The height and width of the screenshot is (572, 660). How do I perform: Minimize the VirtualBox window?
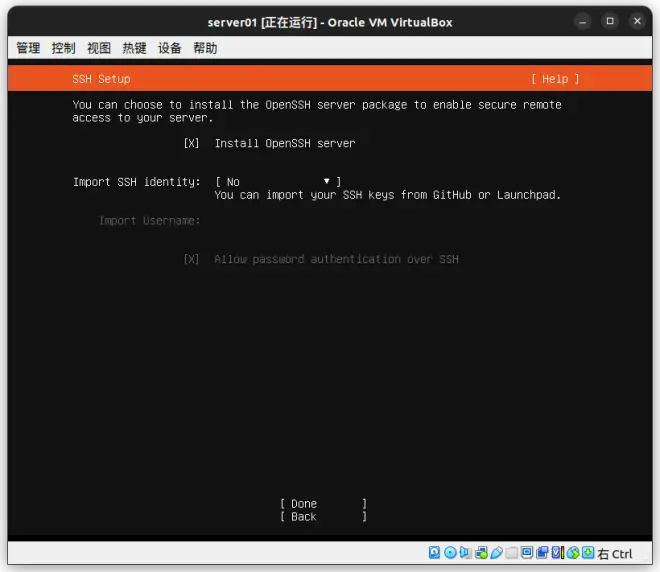(x=583, y=21)
